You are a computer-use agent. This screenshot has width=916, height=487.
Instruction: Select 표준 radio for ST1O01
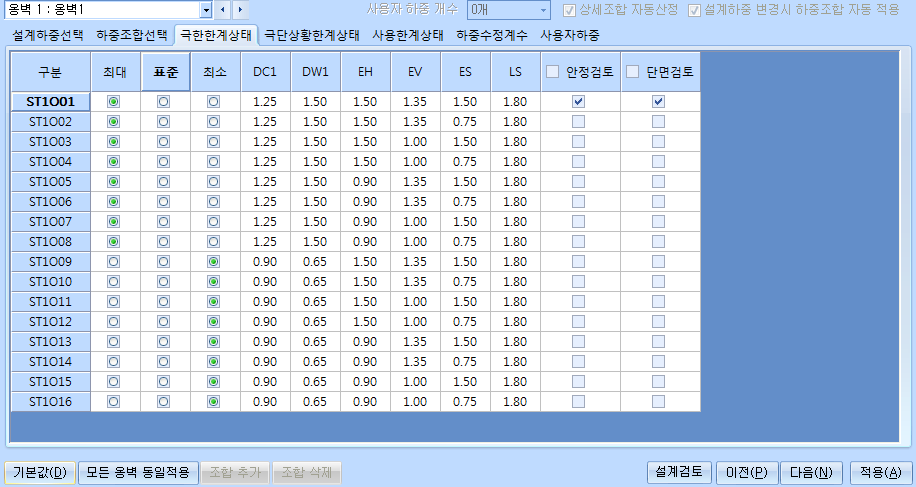click(x=164, y=102)
